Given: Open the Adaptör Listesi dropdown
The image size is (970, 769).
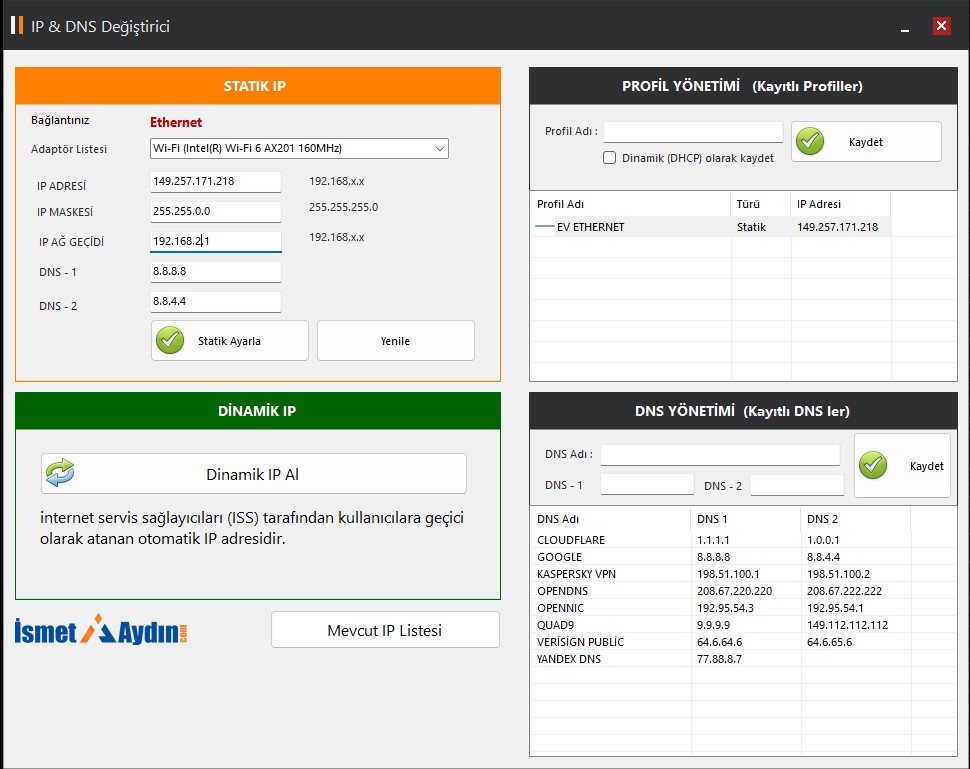Looking at the screenshot, I should pyautogui.click(x=298, y=149).
